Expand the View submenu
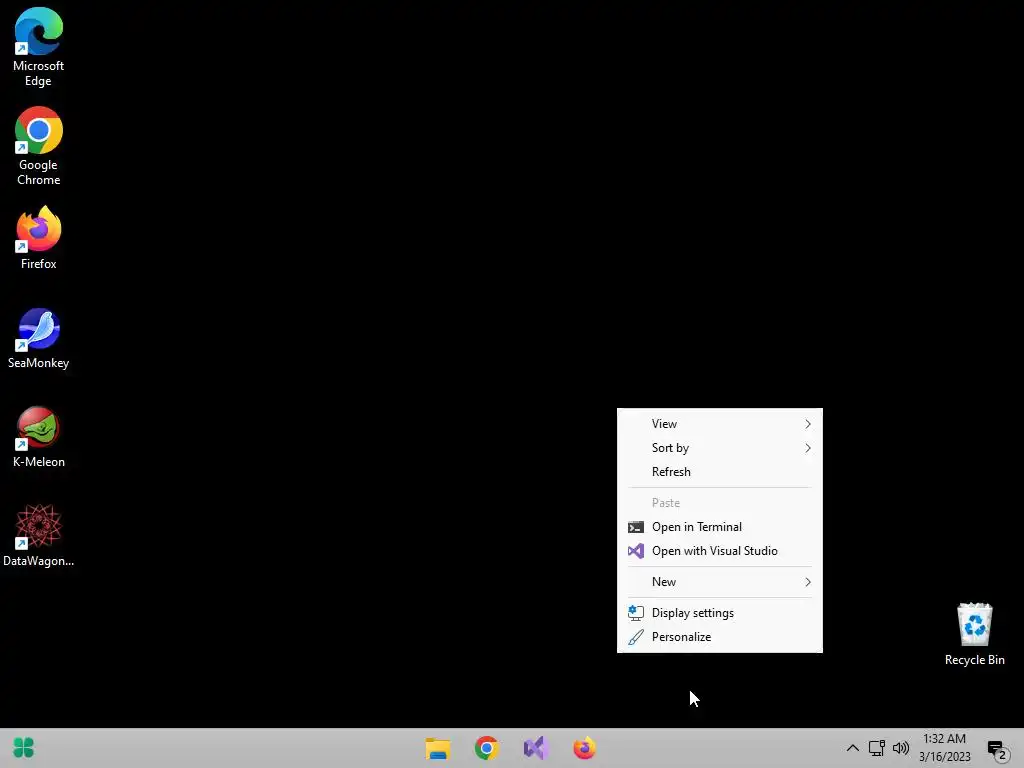 (720, 424)
